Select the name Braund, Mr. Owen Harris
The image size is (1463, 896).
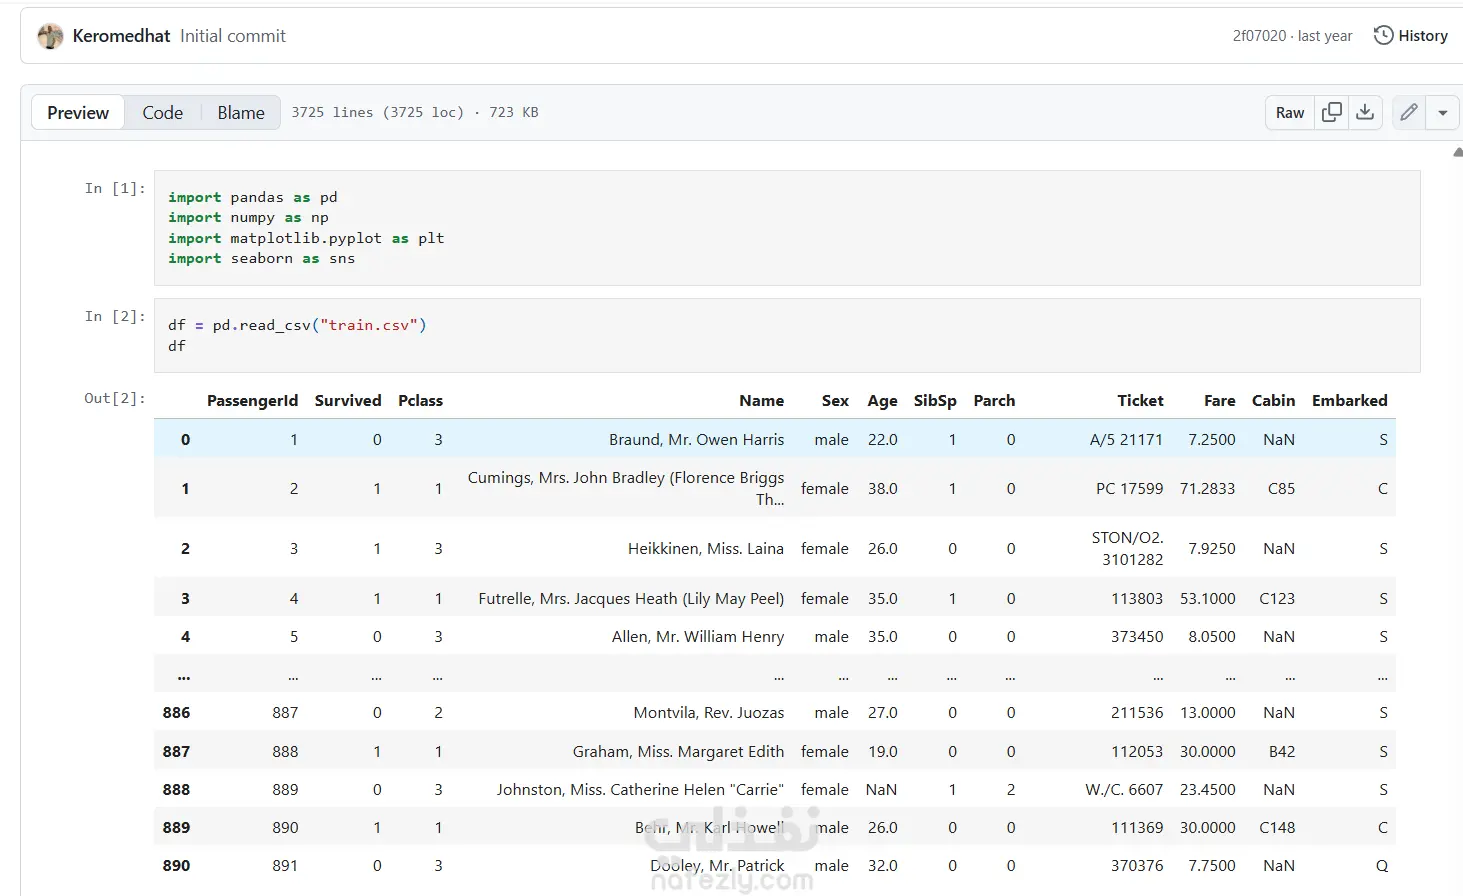tap(696, 439)
